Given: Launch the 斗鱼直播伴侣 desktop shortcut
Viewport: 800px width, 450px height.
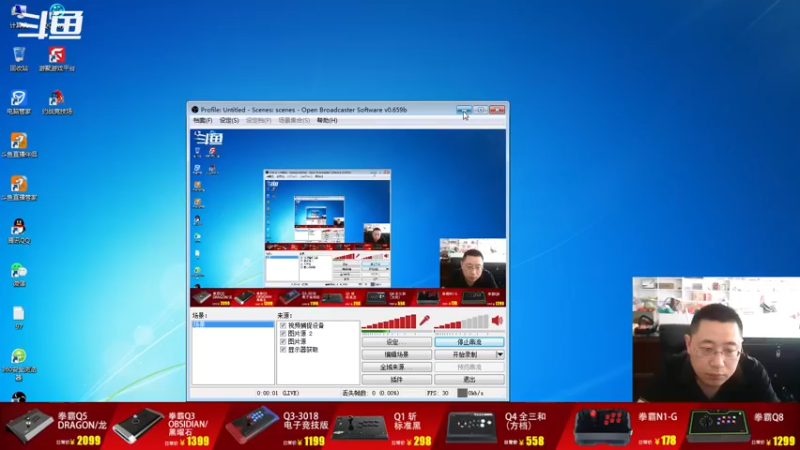Looking at the screenshot, I should [x=19, y=145].
